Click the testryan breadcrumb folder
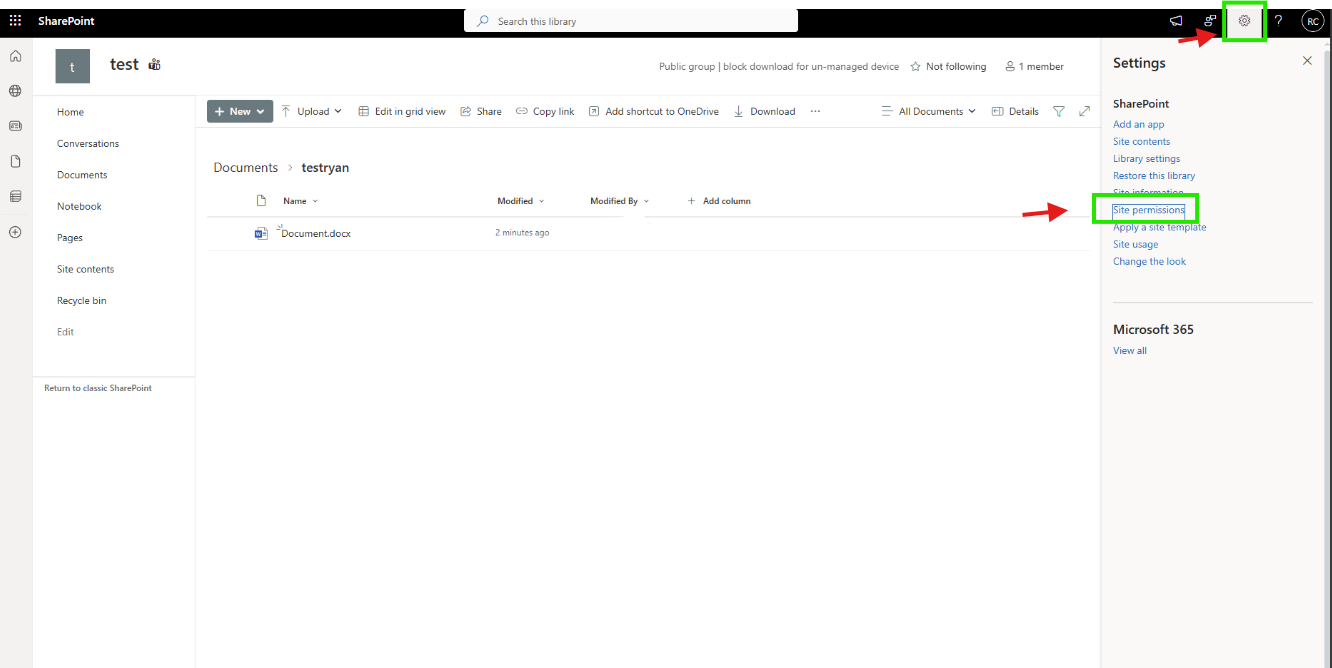Viewport: 1332px width, 668px height. click(x=325, y=168)
